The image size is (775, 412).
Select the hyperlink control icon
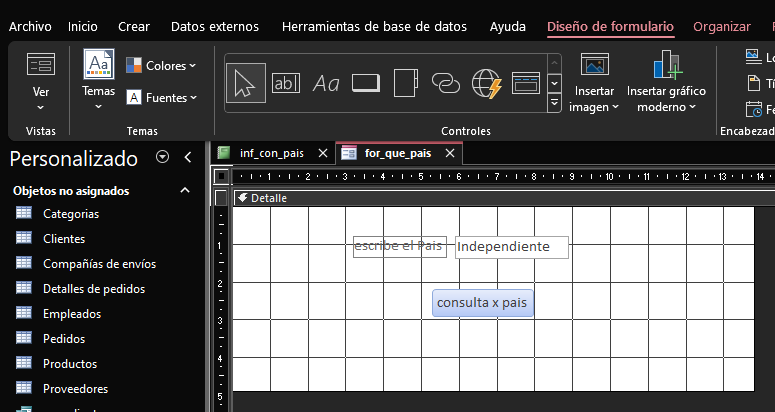446,83
